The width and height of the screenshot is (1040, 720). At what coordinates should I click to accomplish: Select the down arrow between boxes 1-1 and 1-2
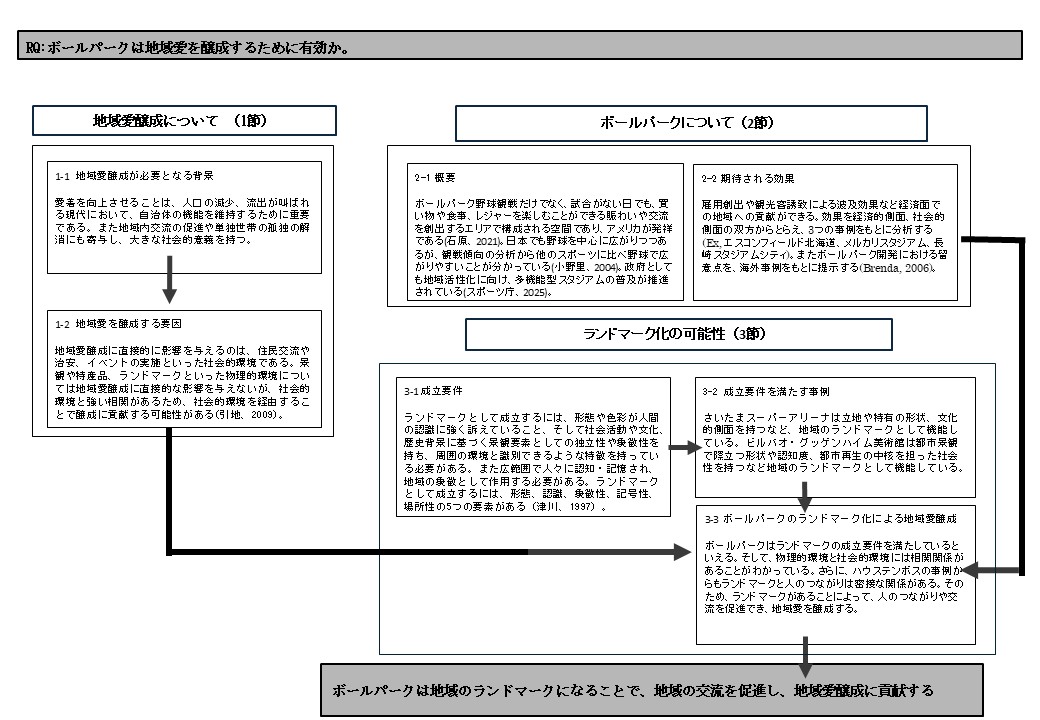point(170,286)
